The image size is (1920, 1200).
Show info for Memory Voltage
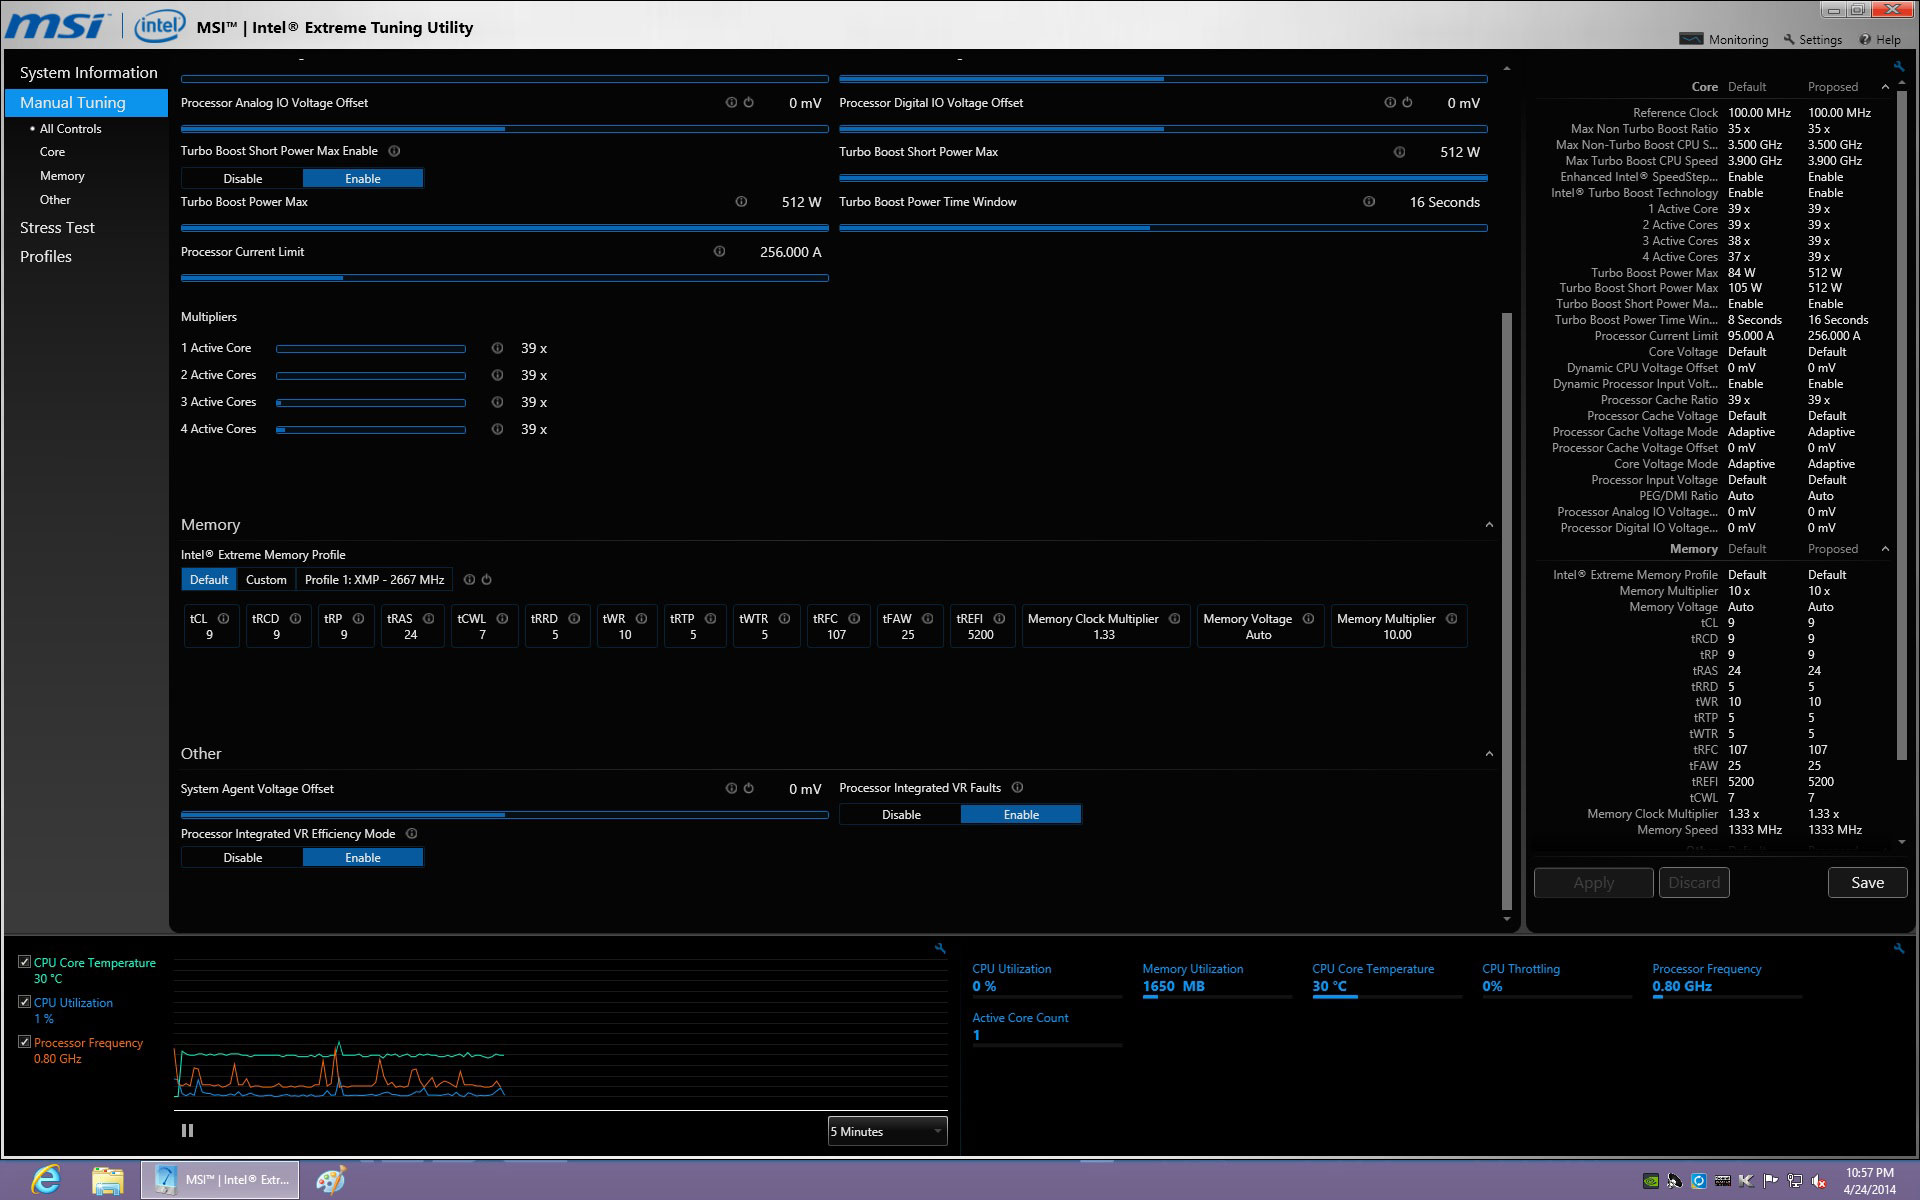point(1308,619)
